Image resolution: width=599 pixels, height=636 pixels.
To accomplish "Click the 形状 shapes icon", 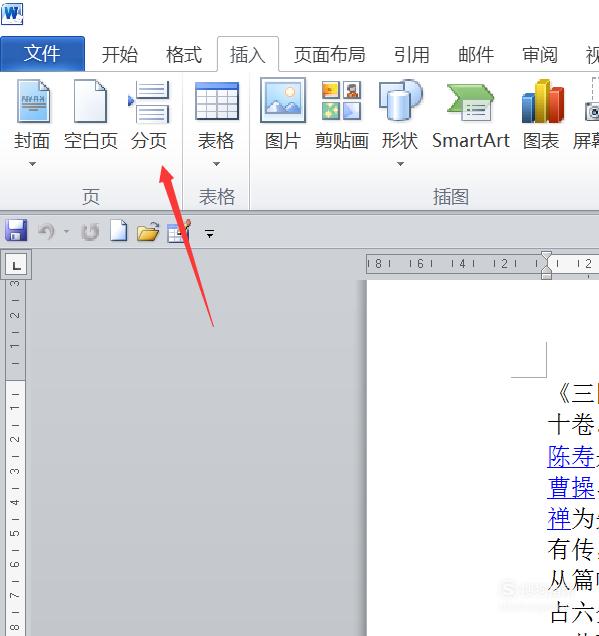I will (x=400, y=101).
